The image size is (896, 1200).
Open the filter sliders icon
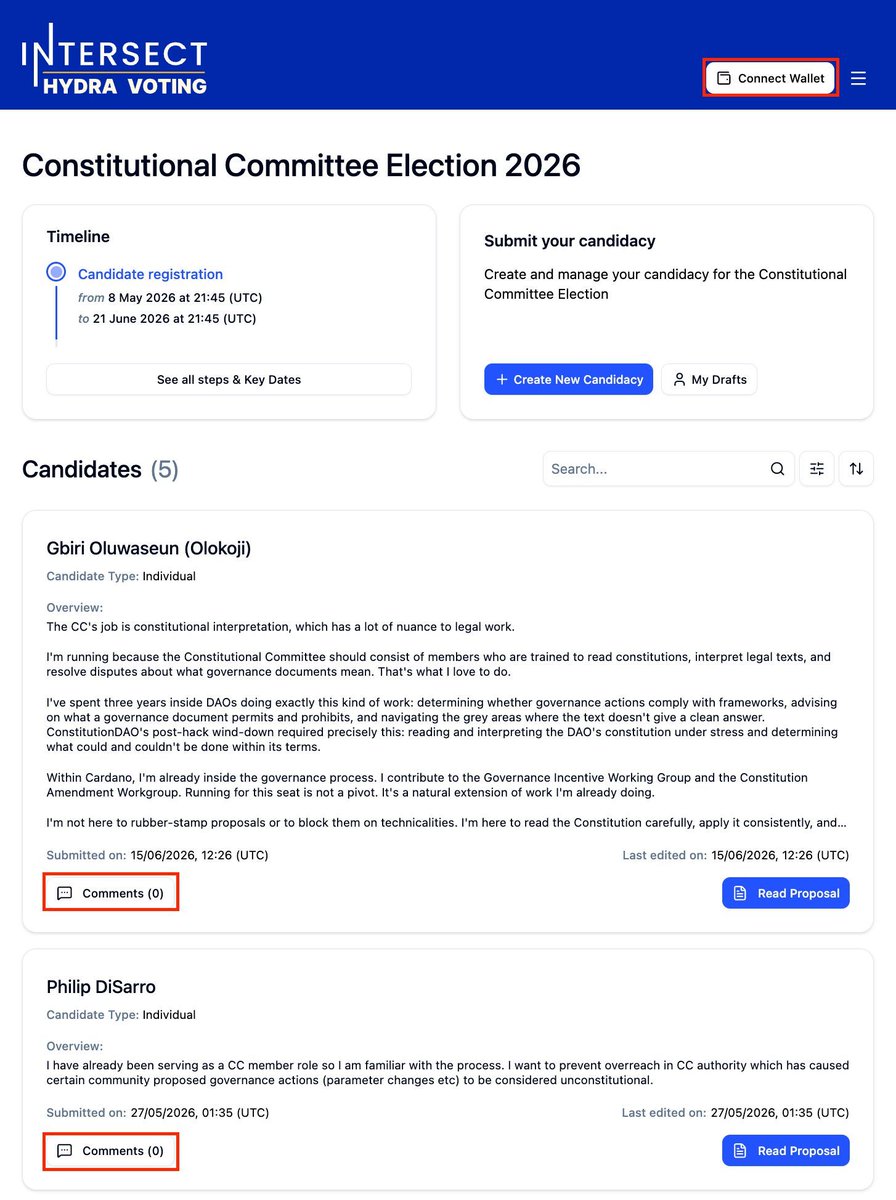[x=817, y=469]
